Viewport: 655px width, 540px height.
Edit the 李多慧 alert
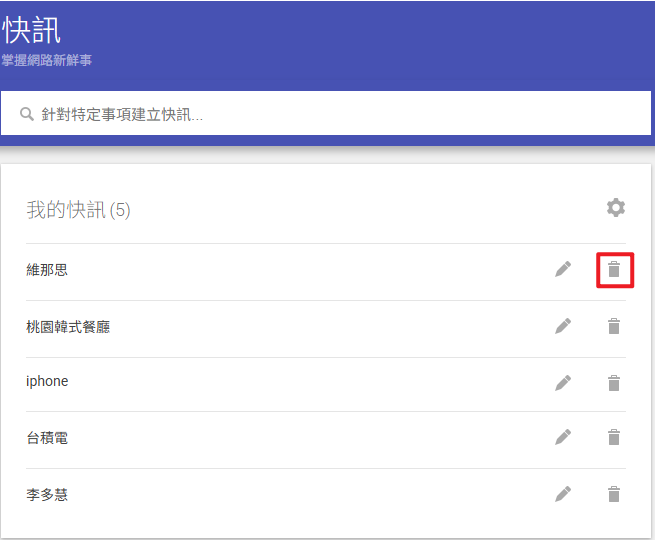[x=564, y=494]
